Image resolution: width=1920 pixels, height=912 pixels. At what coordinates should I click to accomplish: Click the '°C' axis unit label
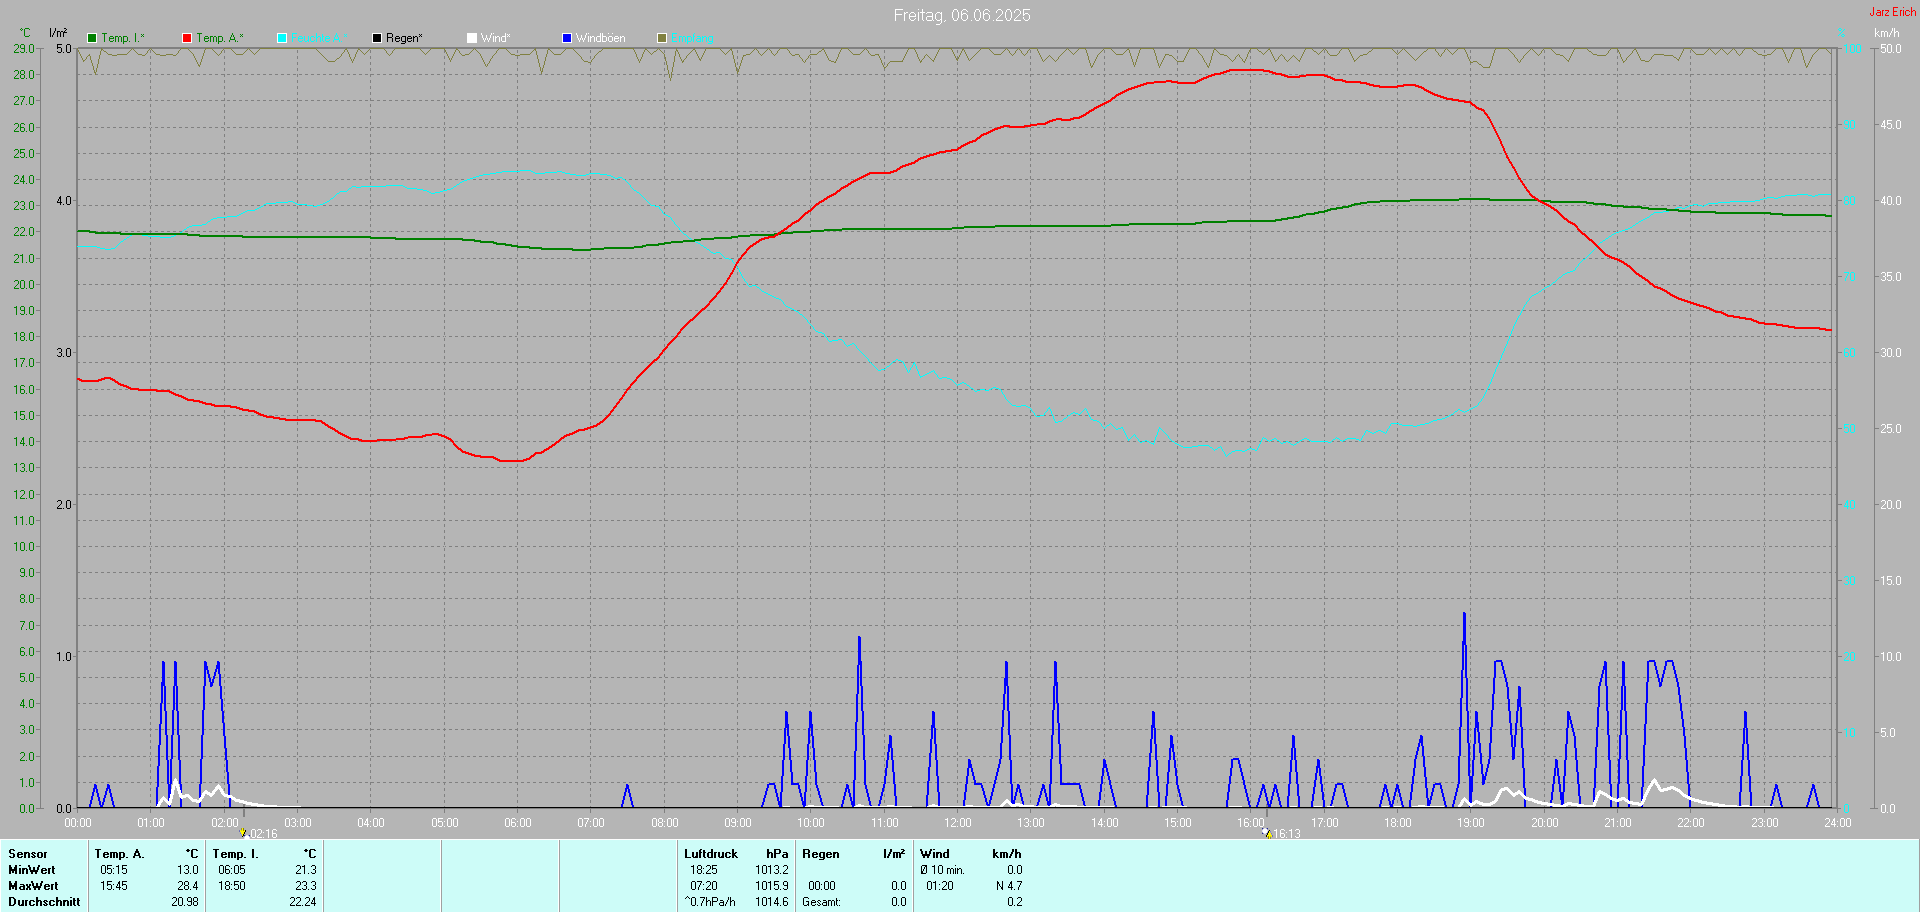coord(25,33)
